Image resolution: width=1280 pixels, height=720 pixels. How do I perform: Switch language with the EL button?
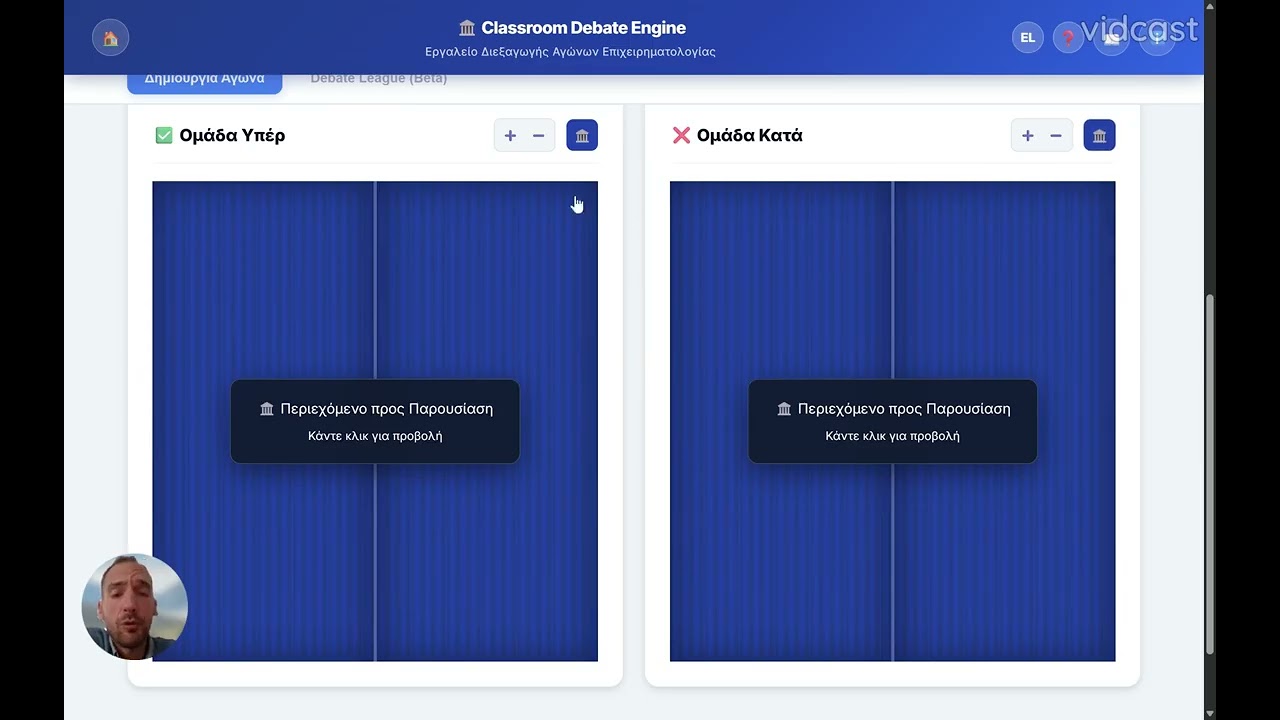click(x=1027, y=38)
